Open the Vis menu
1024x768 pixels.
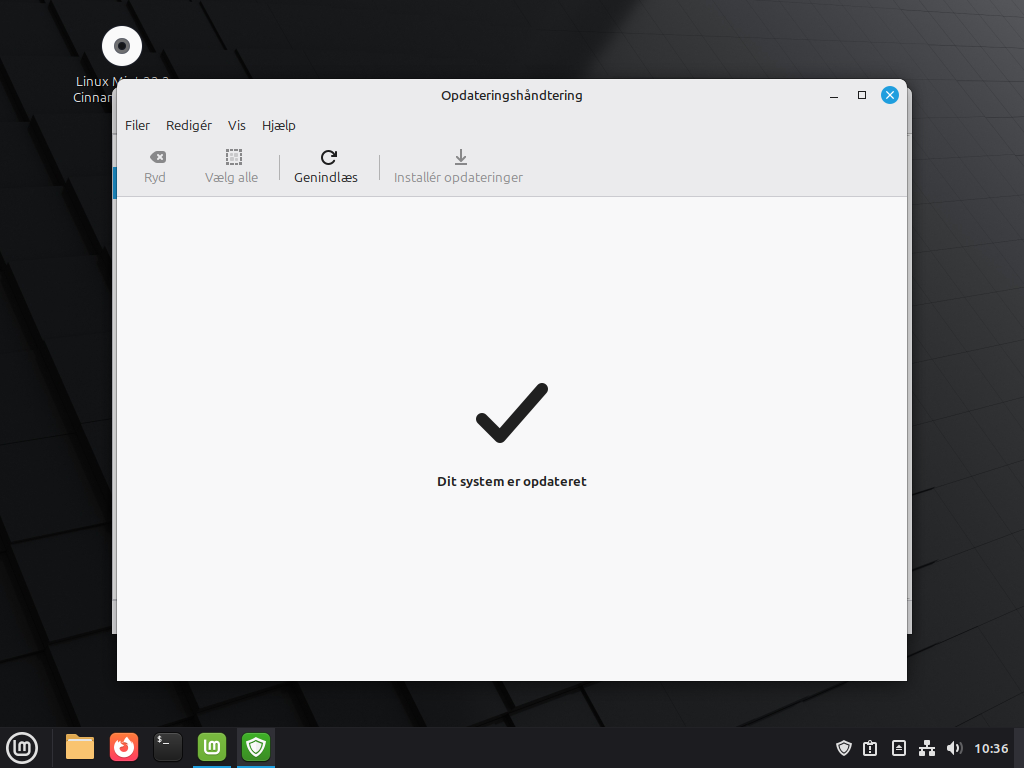(236, 125)
